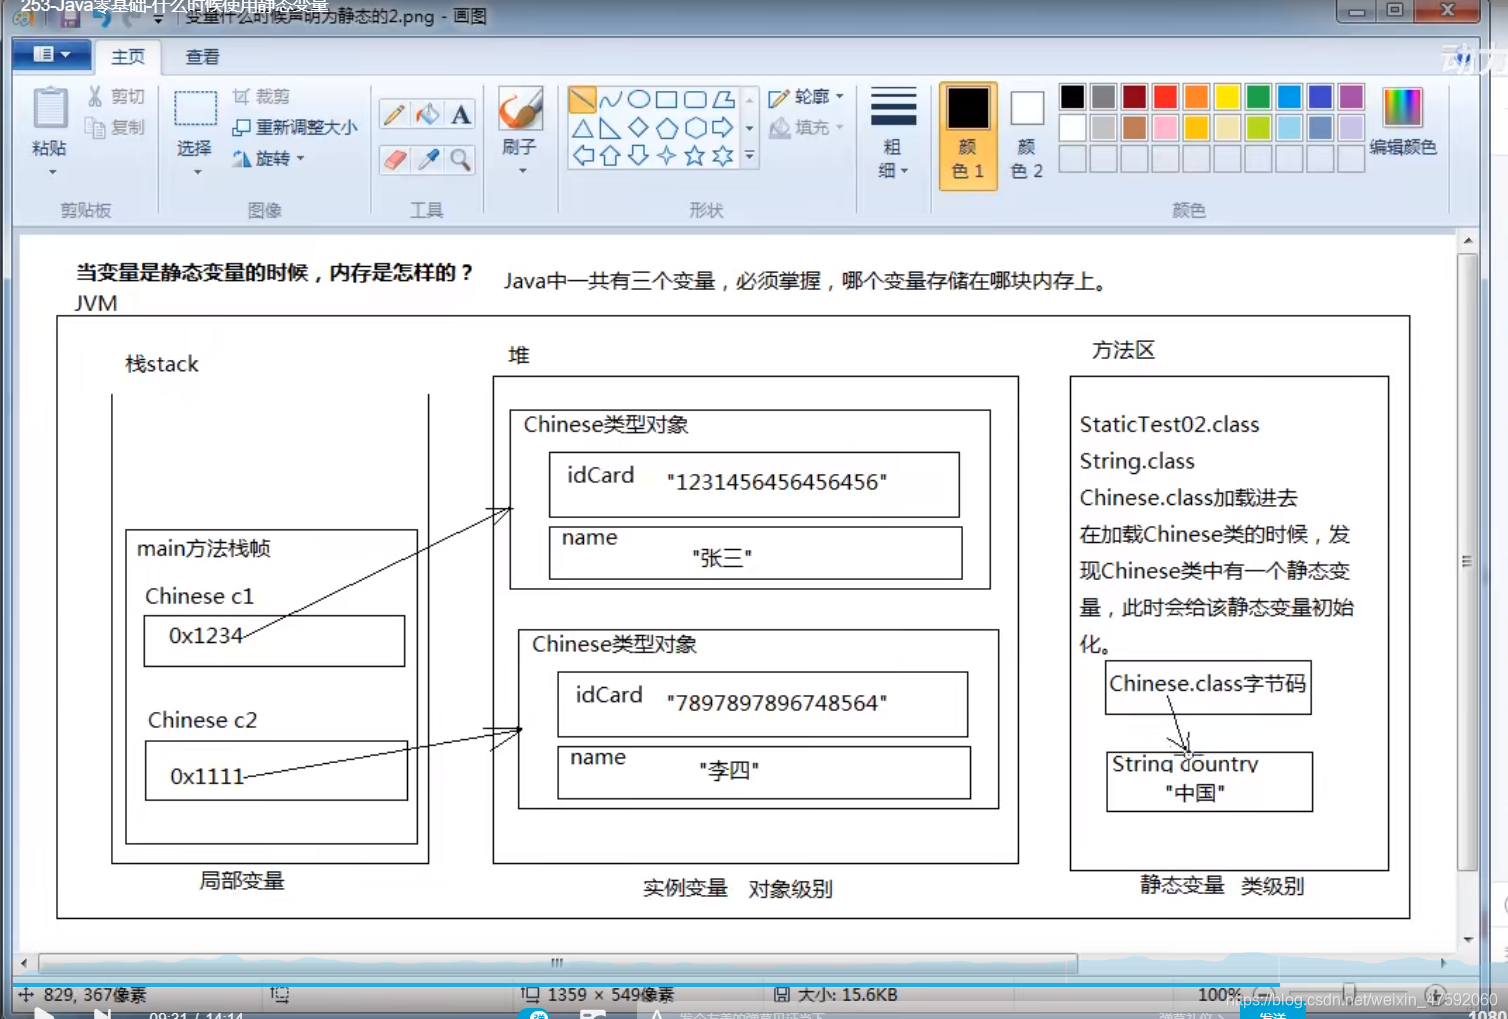This screenshot has width=1508, height=1019.
Task: Choose the Rectangle shape
Action: [x=666, y=99]
